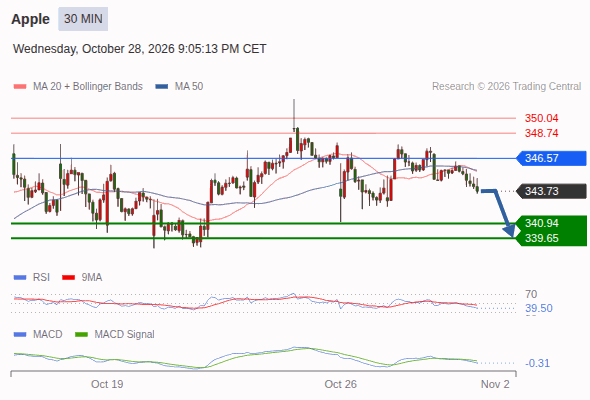The width and height of the screenshot is (590, 400).
Task: Click the MACD value -0.31
Action: (537, 363)
